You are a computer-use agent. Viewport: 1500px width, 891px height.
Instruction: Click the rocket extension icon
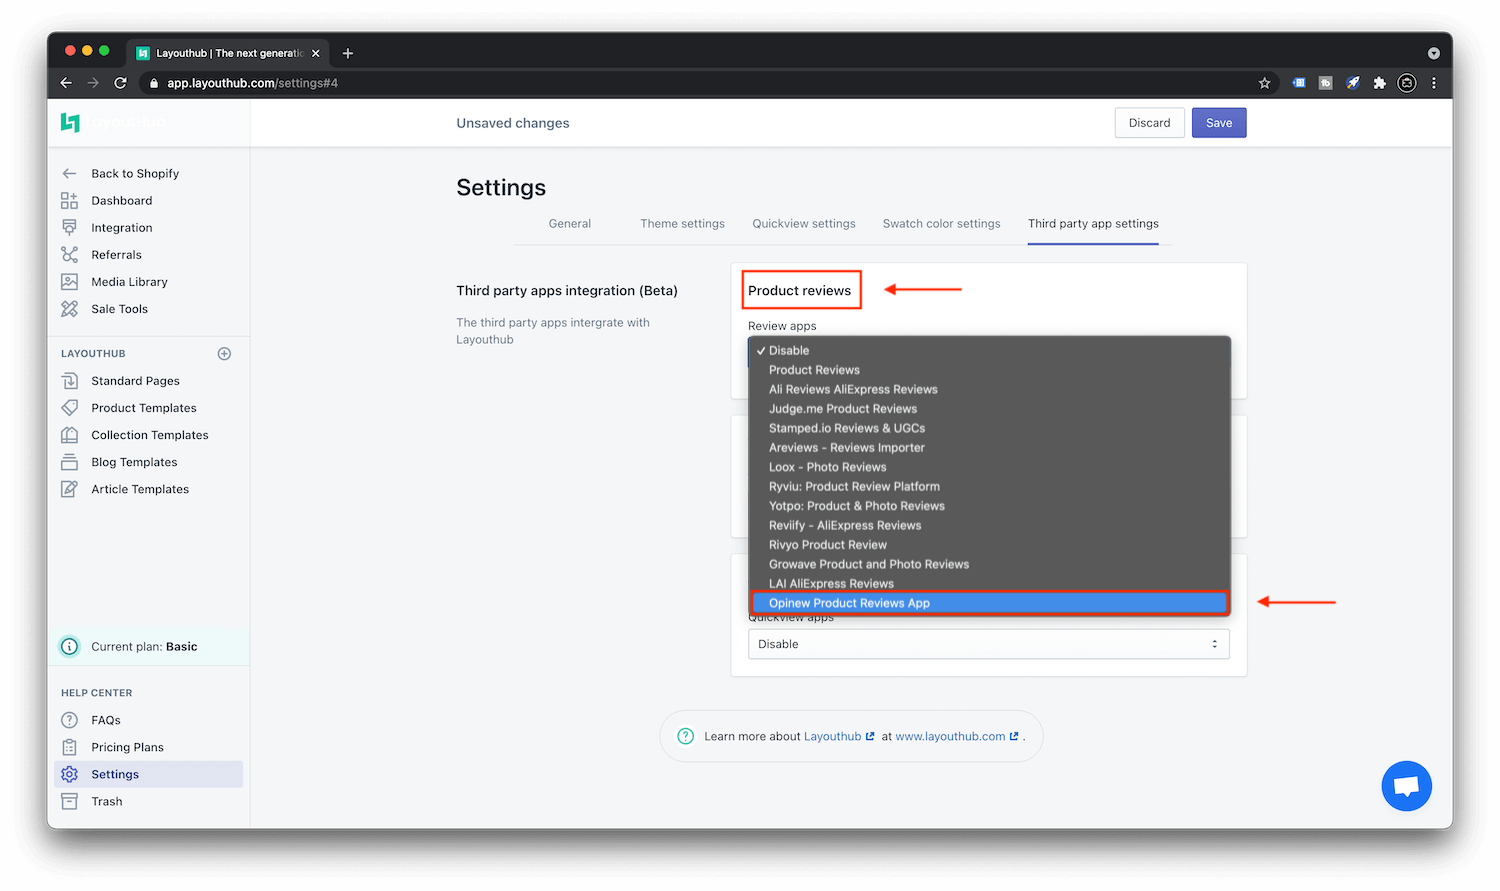point(1352,83)
